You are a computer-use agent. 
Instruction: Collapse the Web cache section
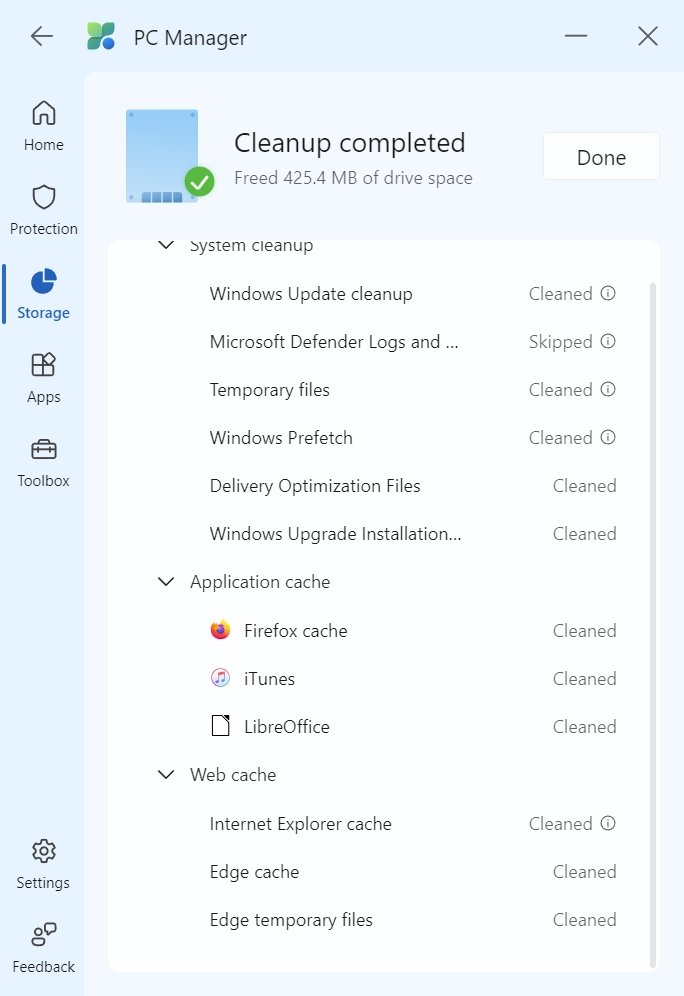[166, 775]
